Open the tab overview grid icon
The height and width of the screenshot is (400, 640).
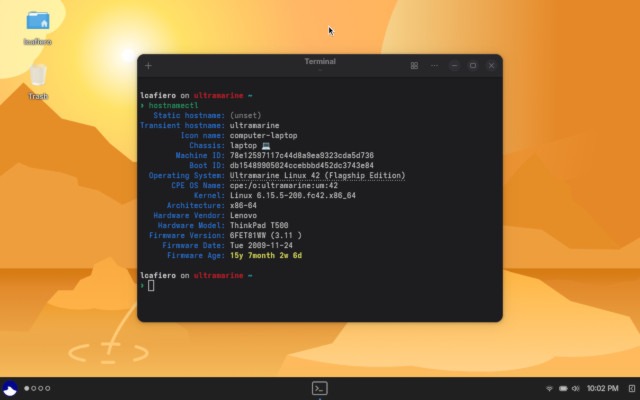click(x=414, y=66)
